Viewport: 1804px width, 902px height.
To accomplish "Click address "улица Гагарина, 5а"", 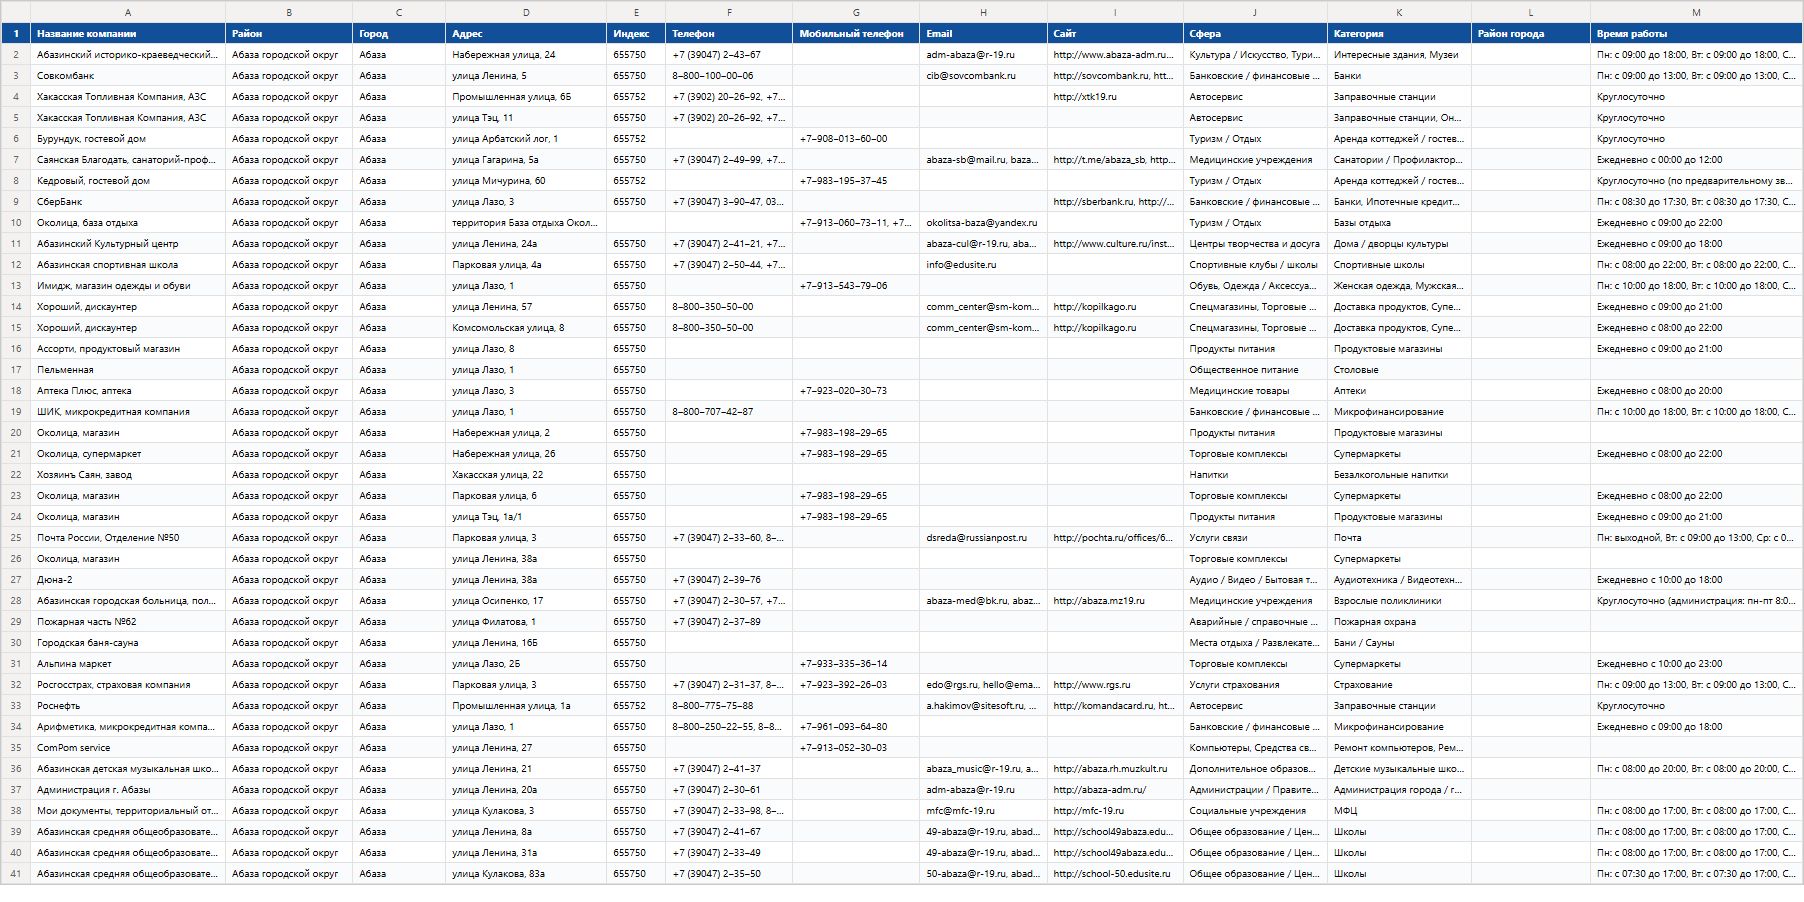I will pyautogui.click(x=526, y=160).
